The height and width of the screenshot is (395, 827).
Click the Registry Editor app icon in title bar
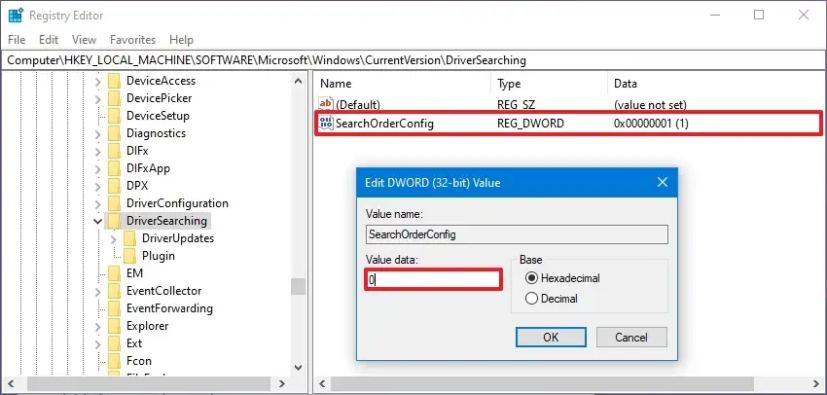(x=16, y=15)
